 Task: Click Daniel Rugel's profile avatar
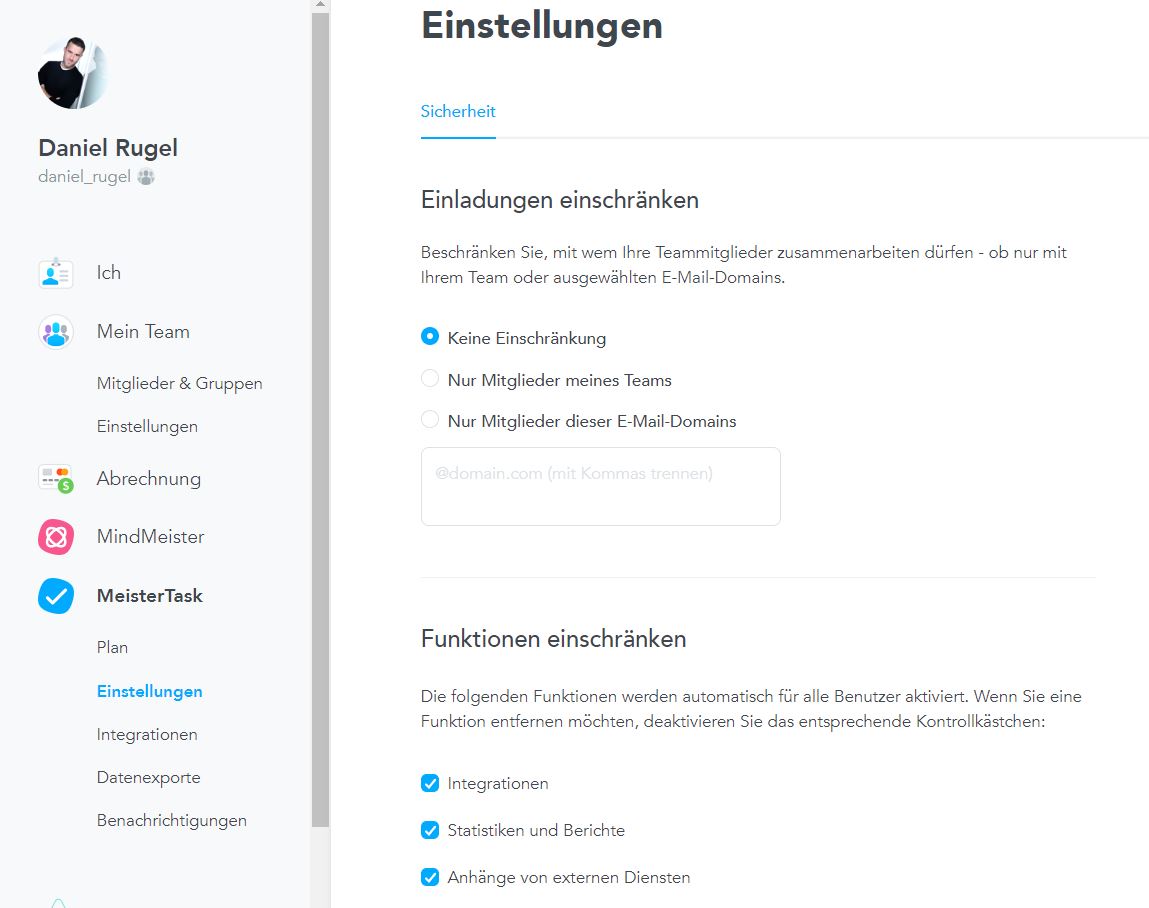tap(73, 73)
